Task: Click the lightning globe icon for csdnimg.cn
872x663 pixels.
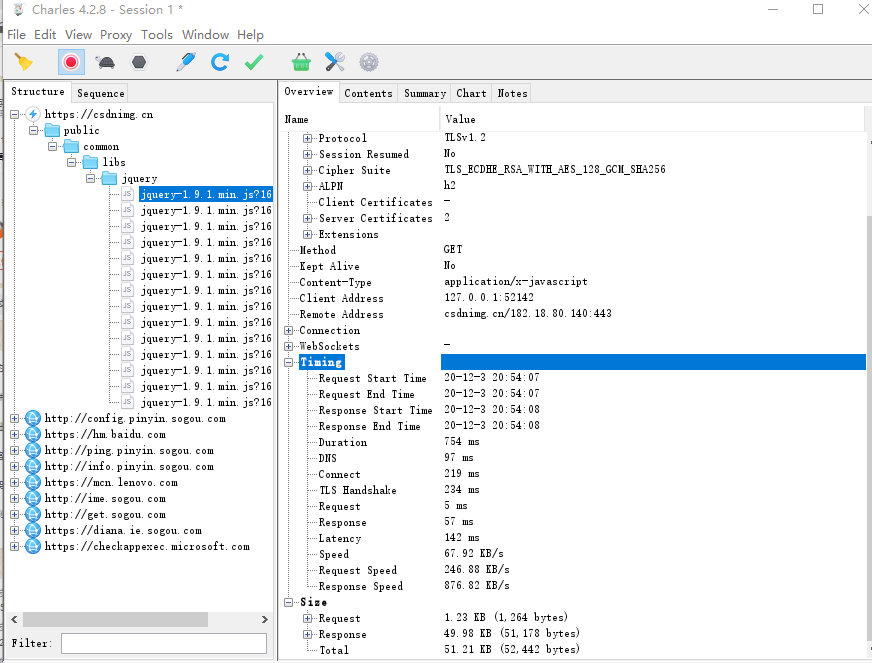Action: click(x=33, y=115)
